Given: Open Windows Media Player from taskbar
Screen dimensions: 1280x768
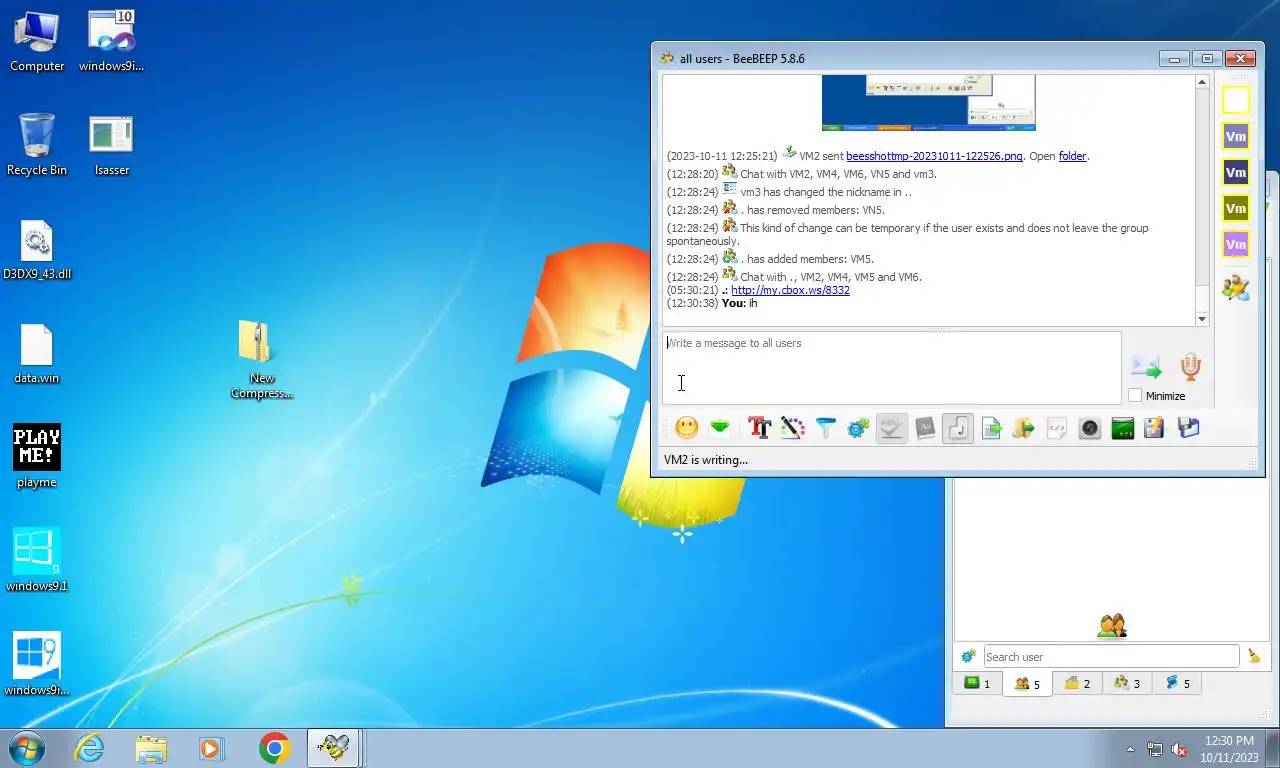Looking at the screenshot, I should click(x=211, y=748).
